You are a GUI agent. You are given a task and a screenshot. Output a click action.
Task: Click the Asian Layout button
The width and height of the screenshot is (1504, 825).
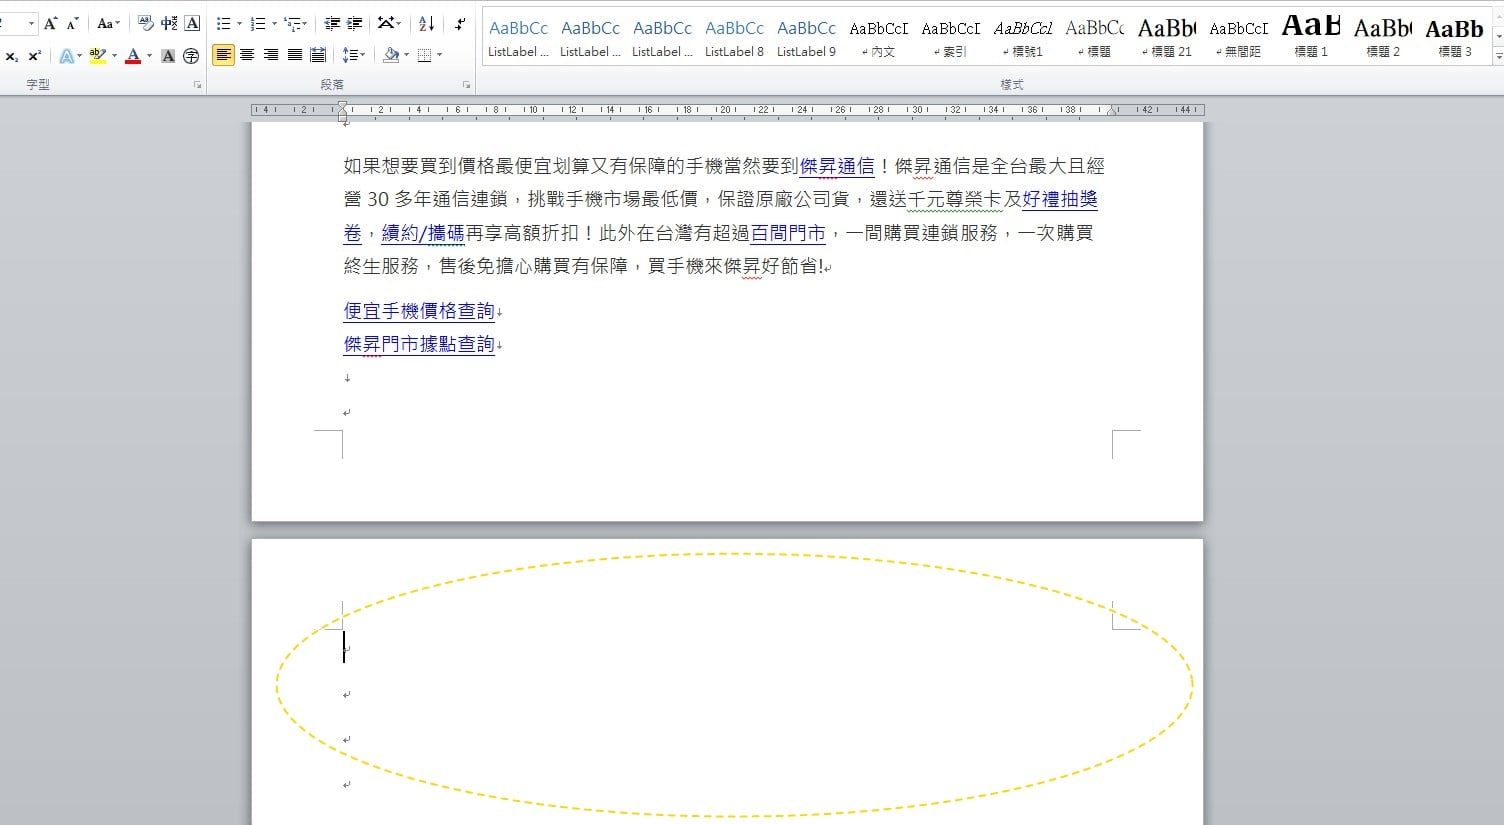[x=386, y=24]
